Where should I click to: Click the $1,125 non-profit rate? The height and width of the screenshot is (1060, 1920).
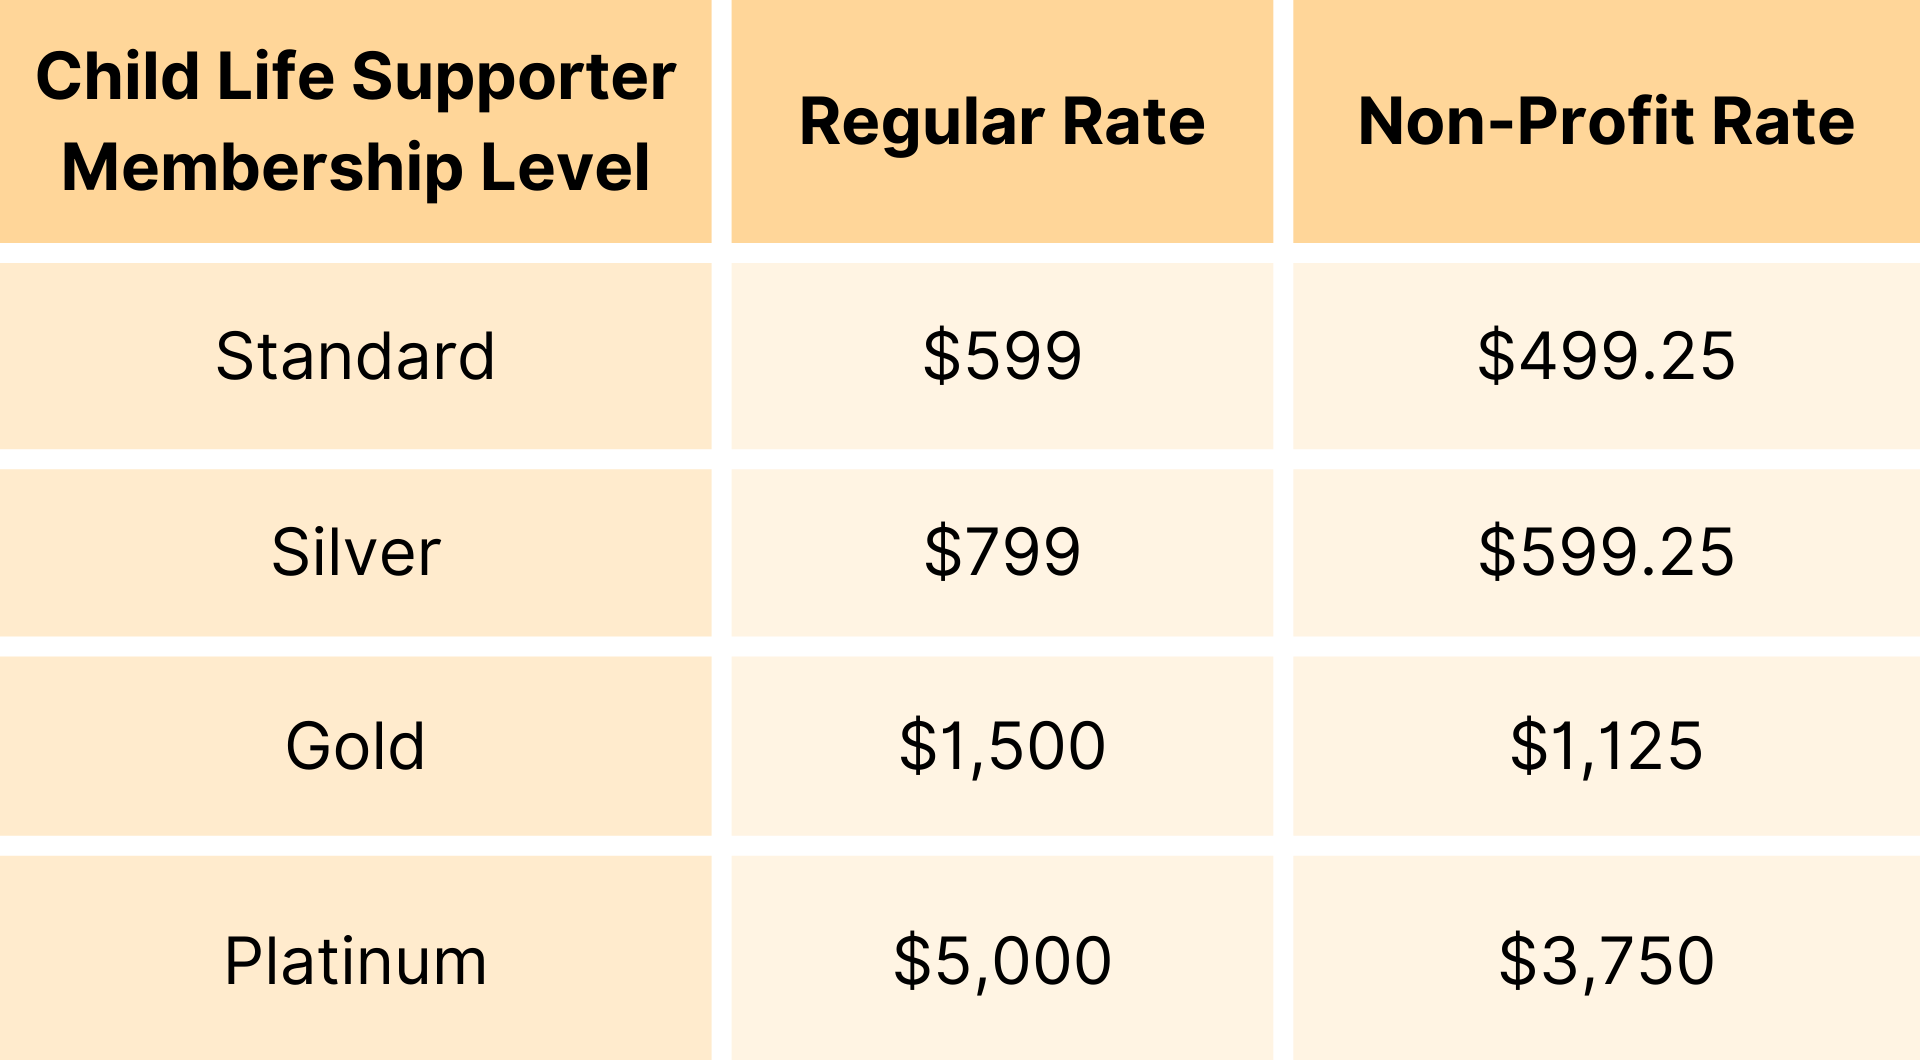click(x=1606, y=746)
